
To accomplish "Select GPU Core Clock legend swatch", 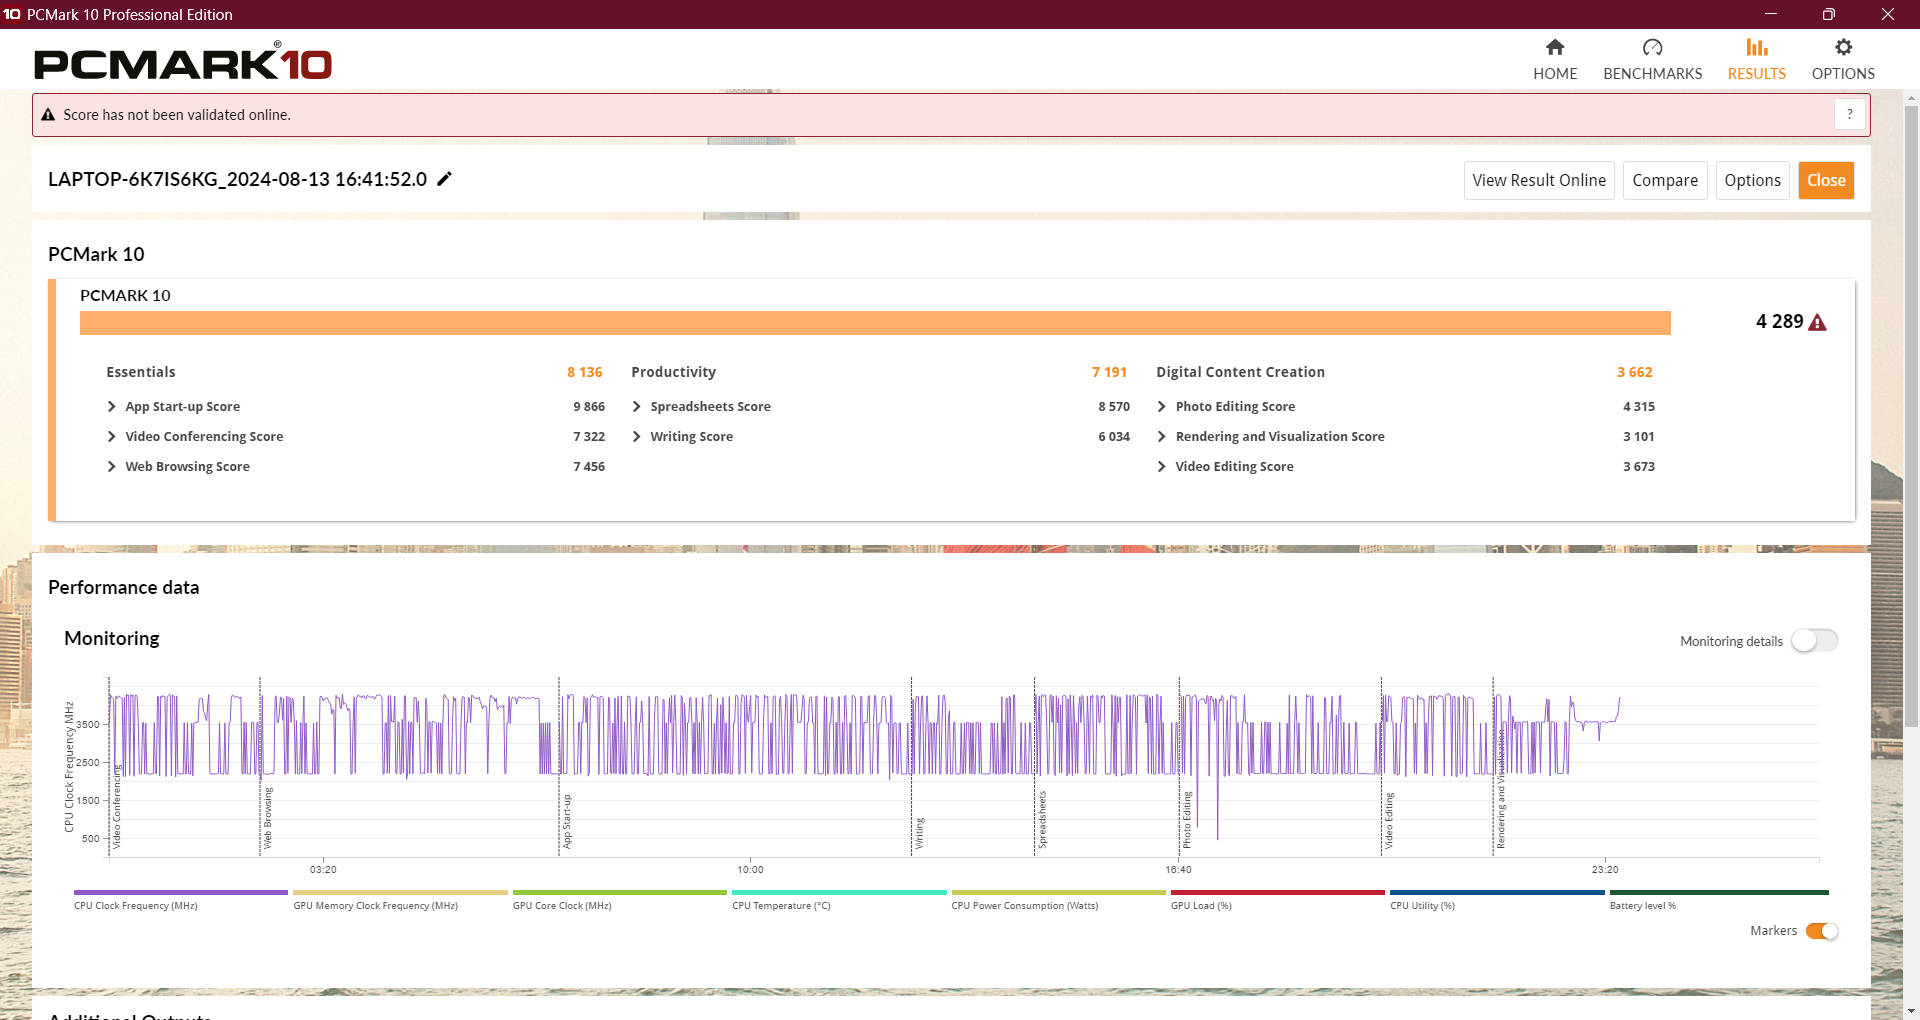I will [620, 893].
